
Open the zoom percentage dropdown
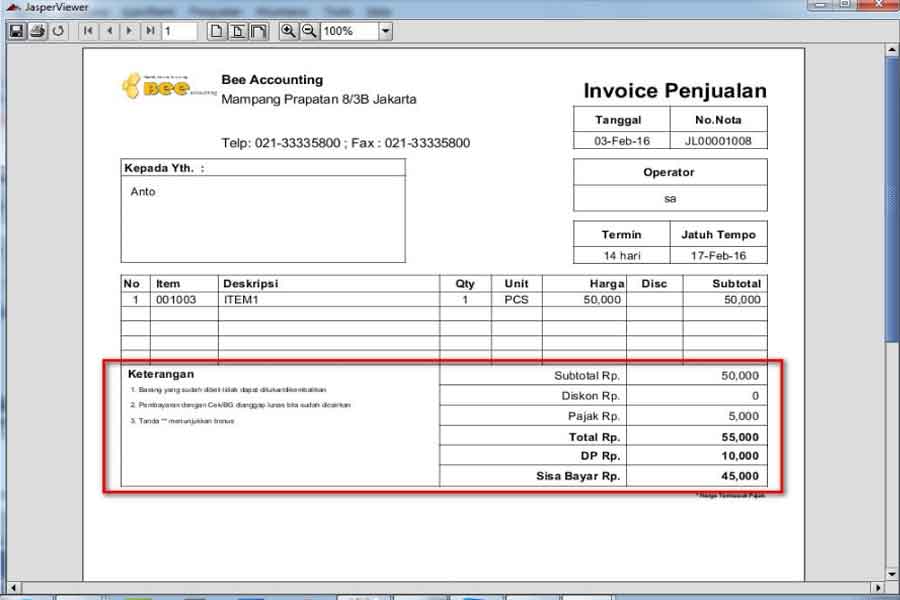[x=385, y=30]
